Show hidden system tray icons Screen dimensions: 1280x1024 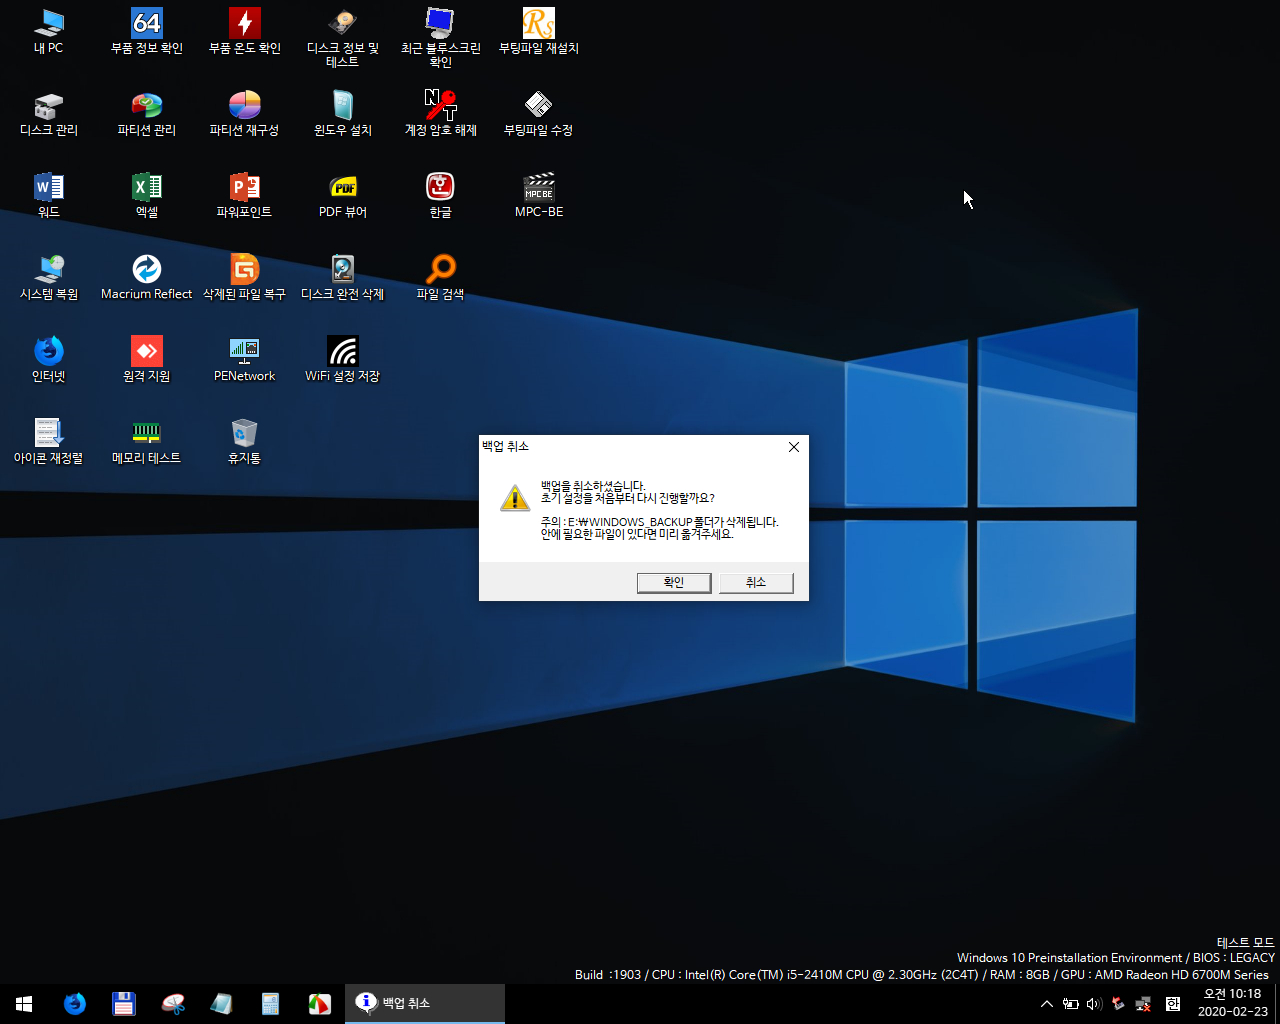(1046, 1004)
